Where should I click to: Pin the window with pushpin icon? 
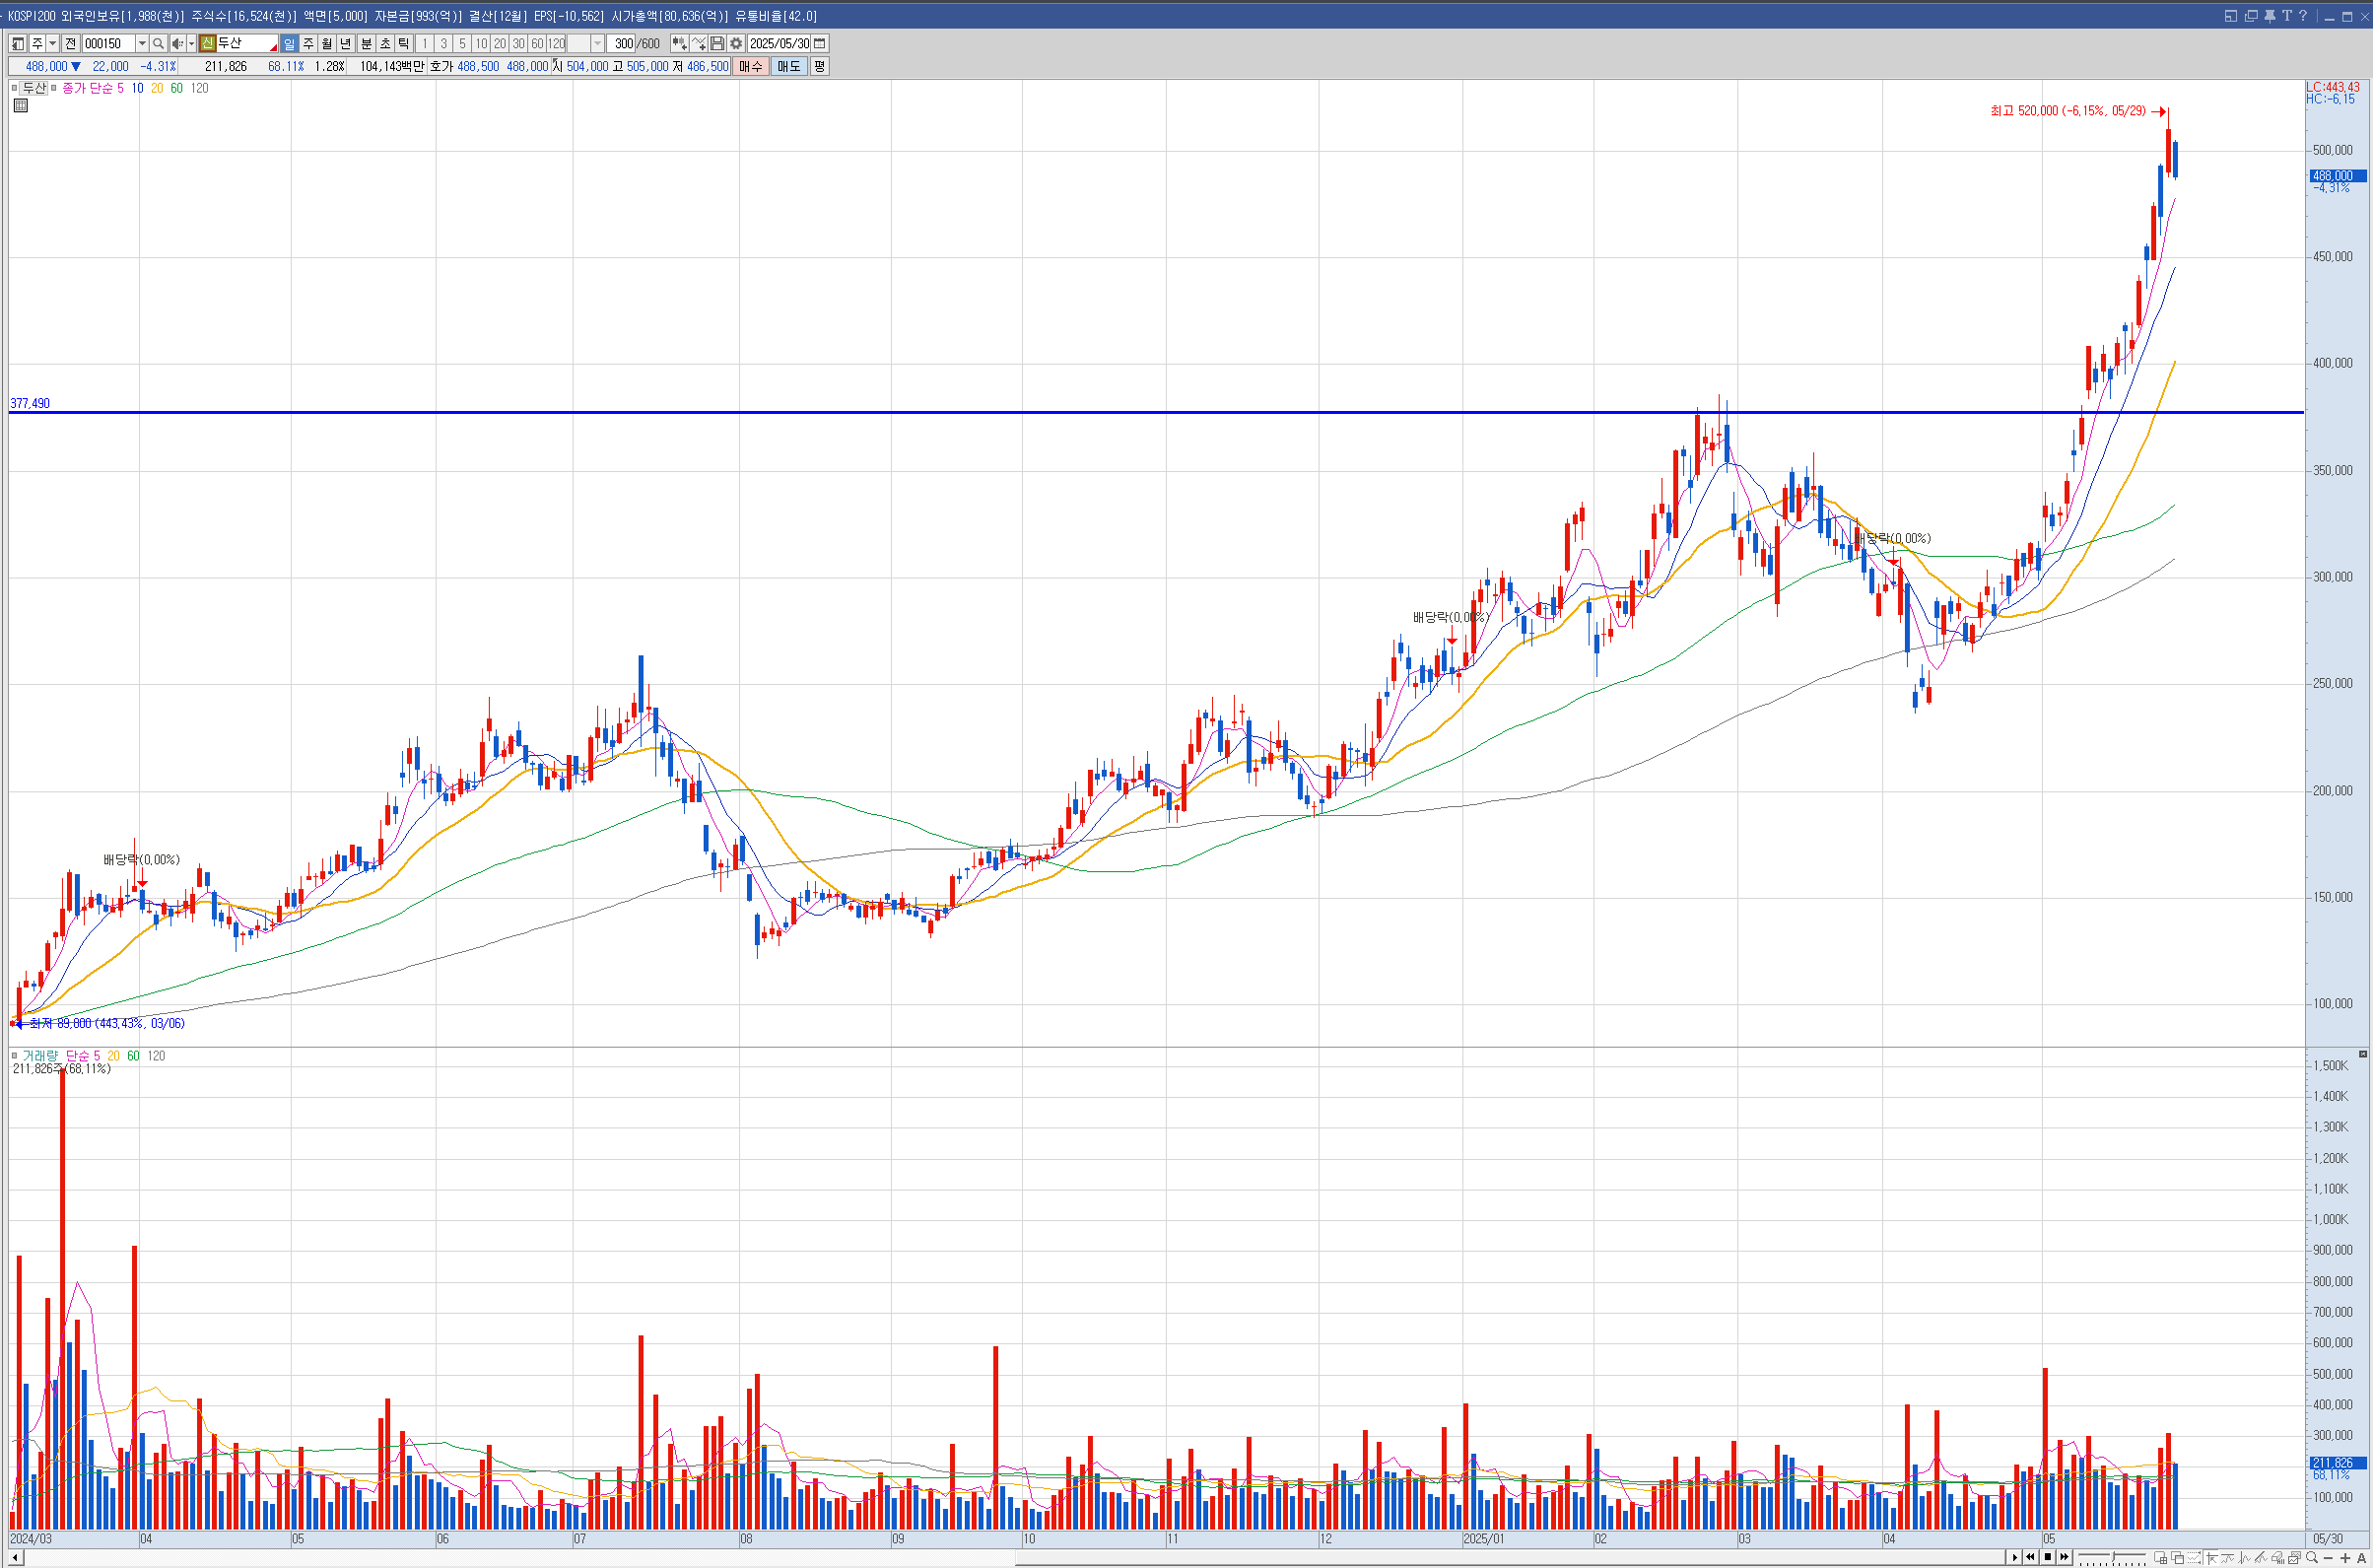click(x=2269, y=16)
